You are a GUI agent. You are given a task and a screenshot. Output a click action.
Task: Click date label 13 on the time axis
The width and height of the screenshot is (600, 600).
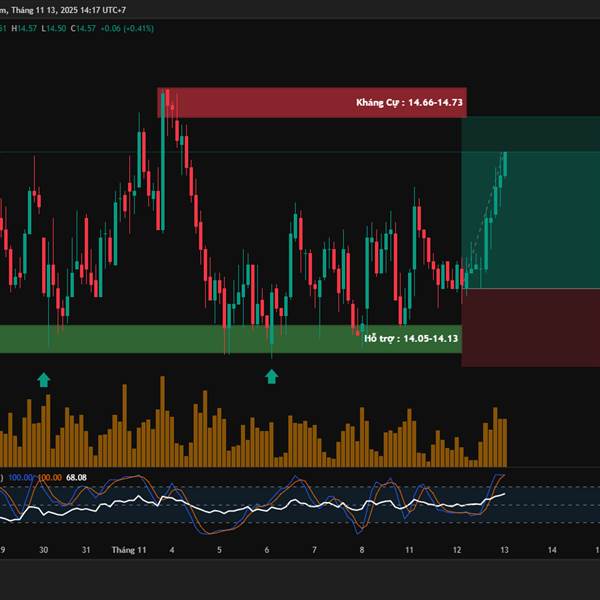[x=504, y=550]
